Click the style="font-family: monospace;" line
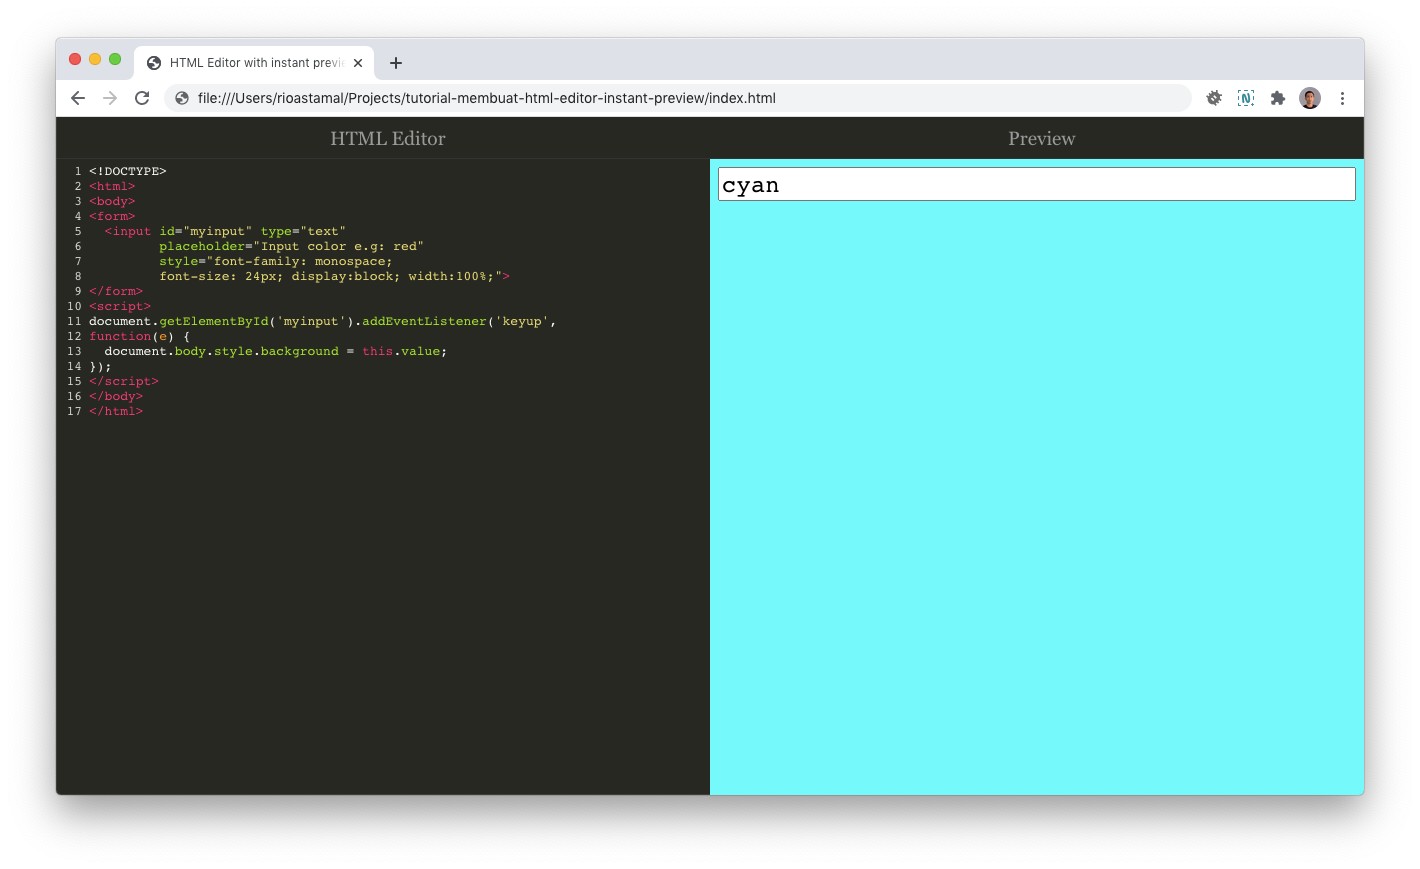The width and height of the screenshot is (1420, 869). click(x=276, y=261)
